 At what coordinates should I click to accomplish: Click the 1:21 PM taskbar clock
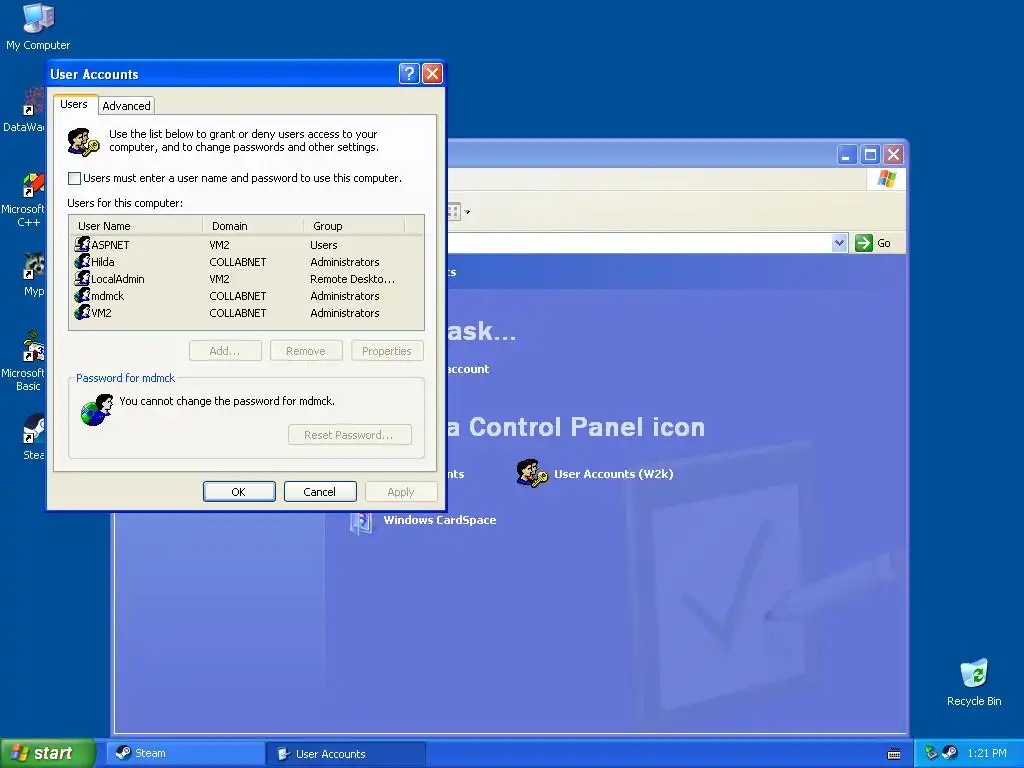point(986,753)
